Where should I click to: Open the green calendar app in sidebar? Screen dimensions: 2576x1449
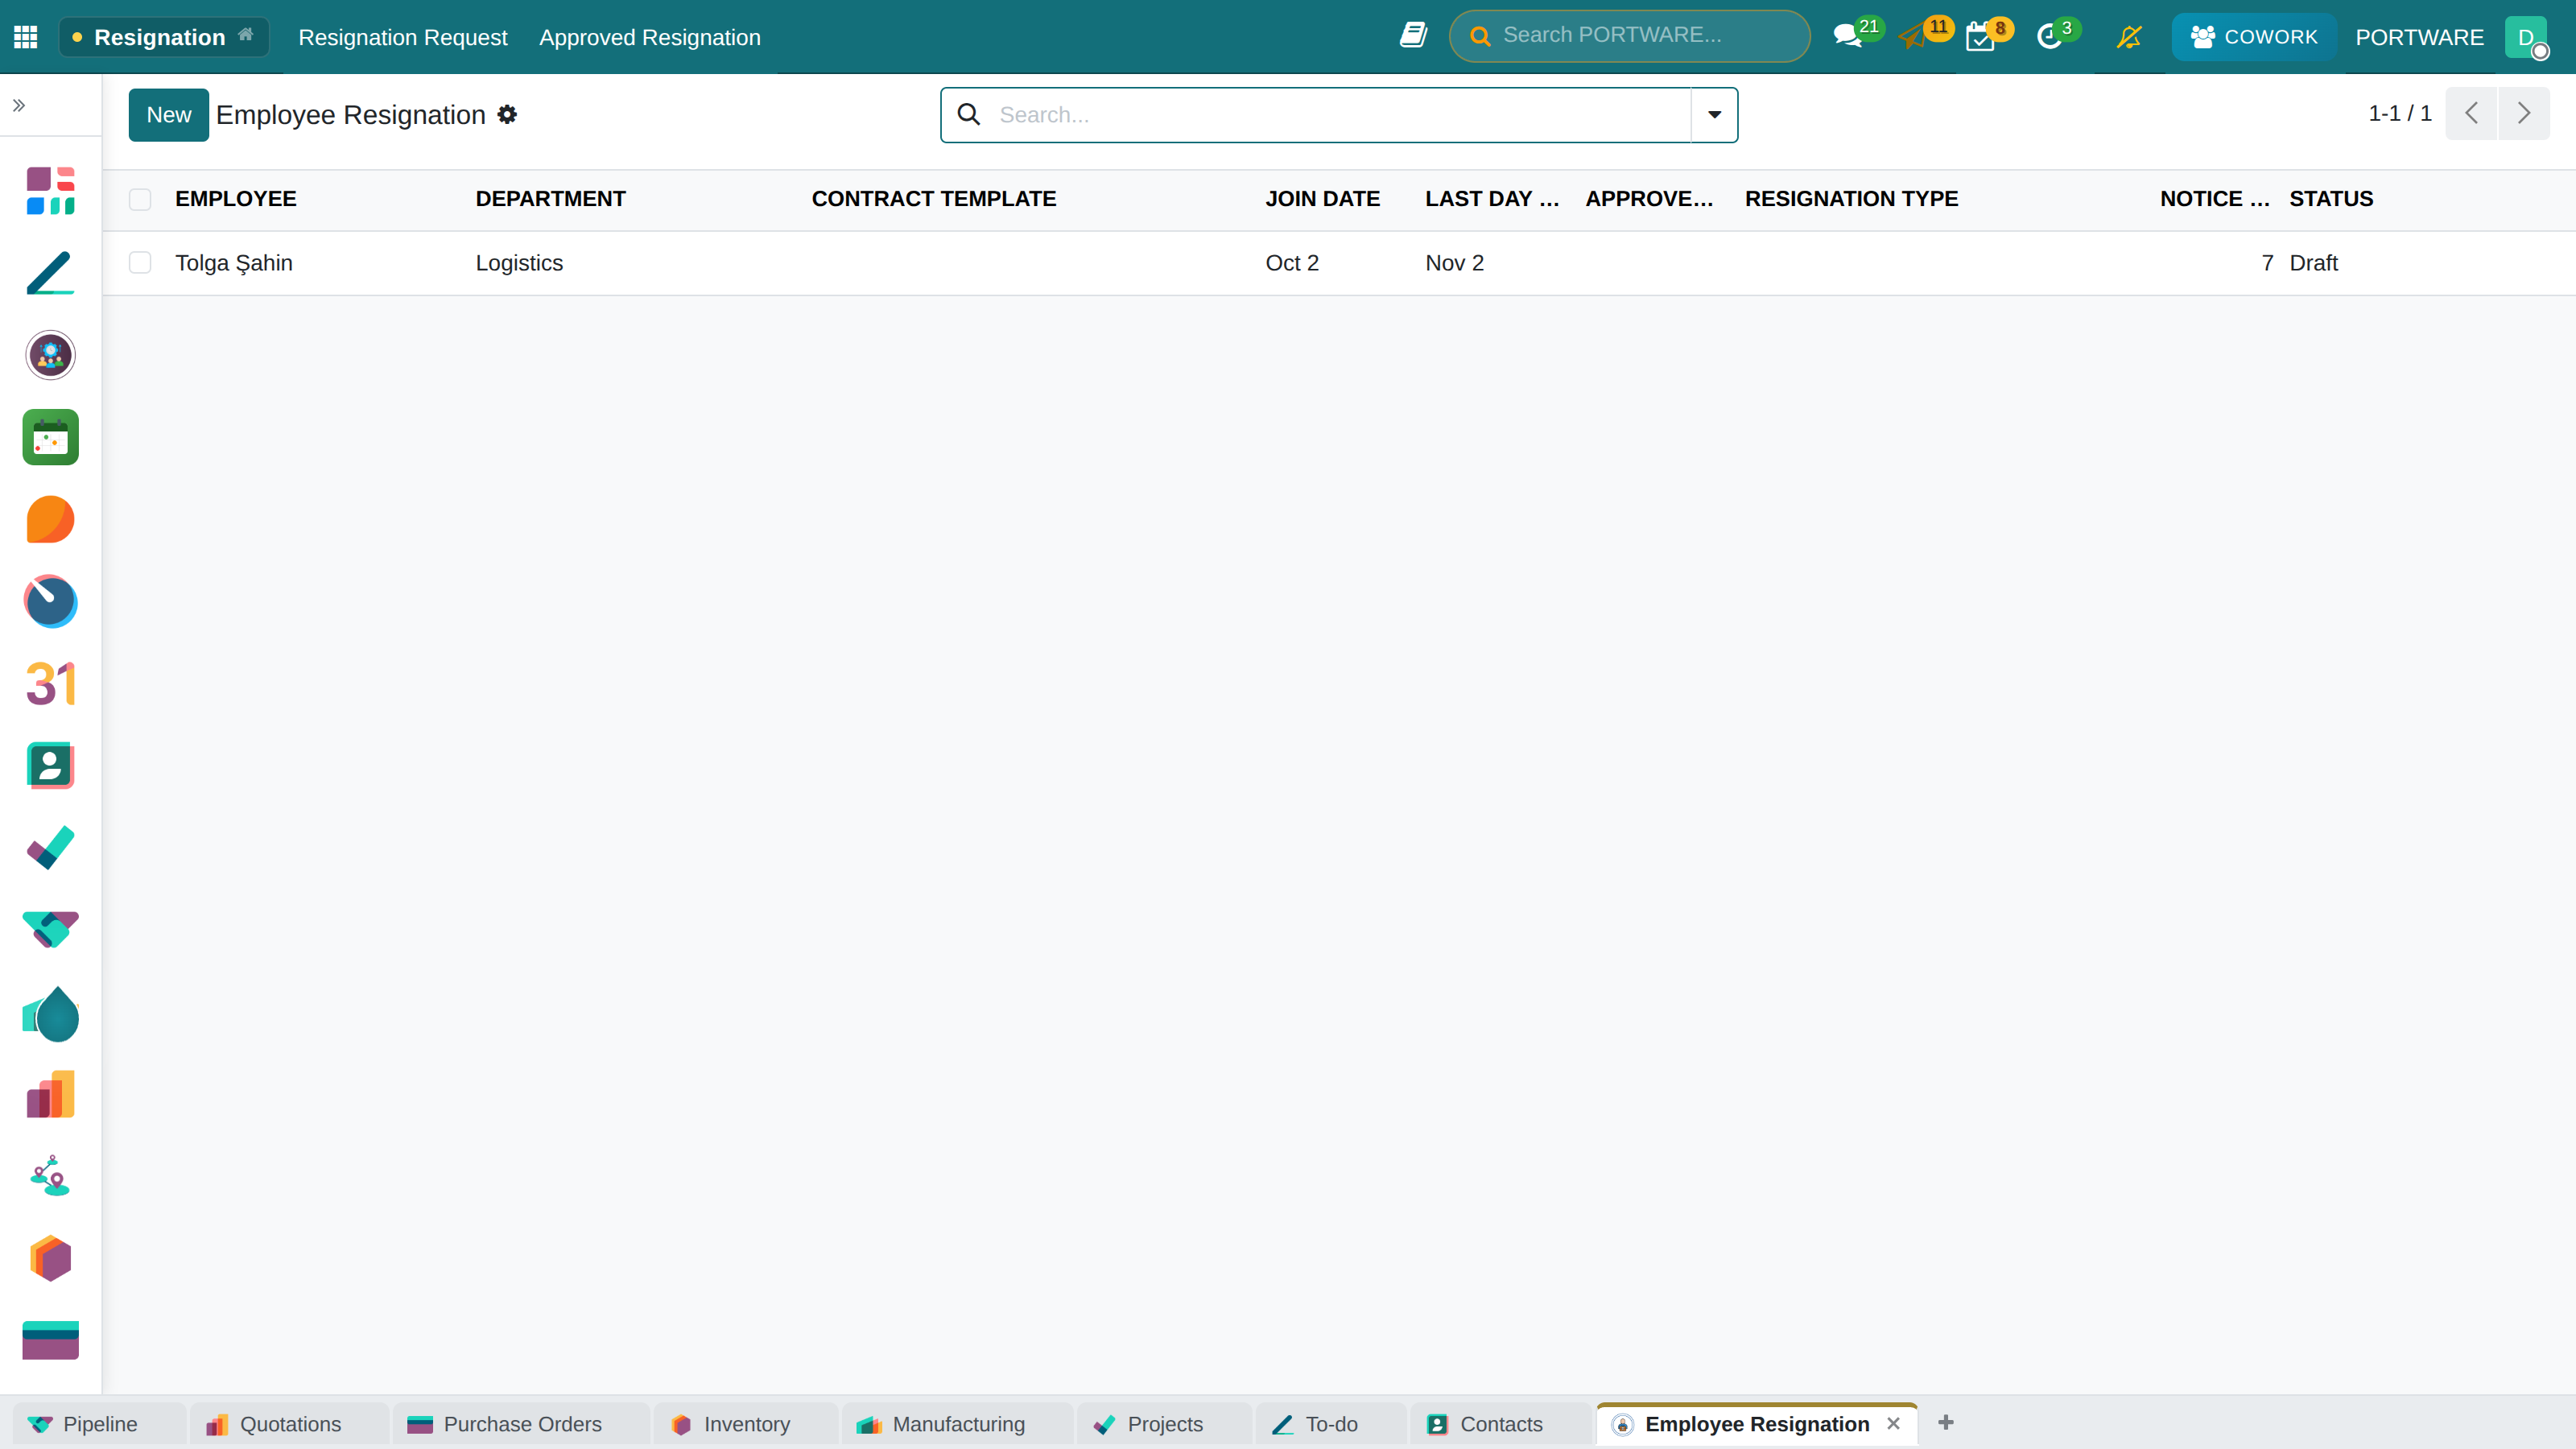[x=50, y=437]
